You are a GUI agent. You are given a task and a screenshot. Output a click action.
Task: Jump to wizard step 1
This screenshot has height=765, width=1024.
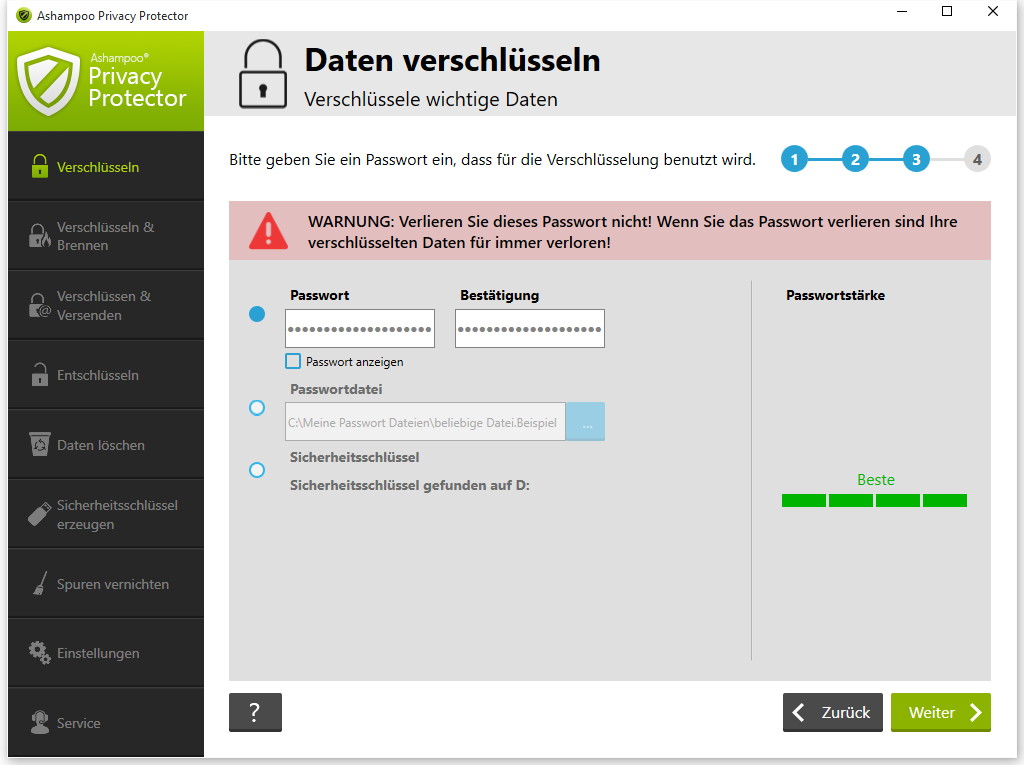tap(794, 159)
